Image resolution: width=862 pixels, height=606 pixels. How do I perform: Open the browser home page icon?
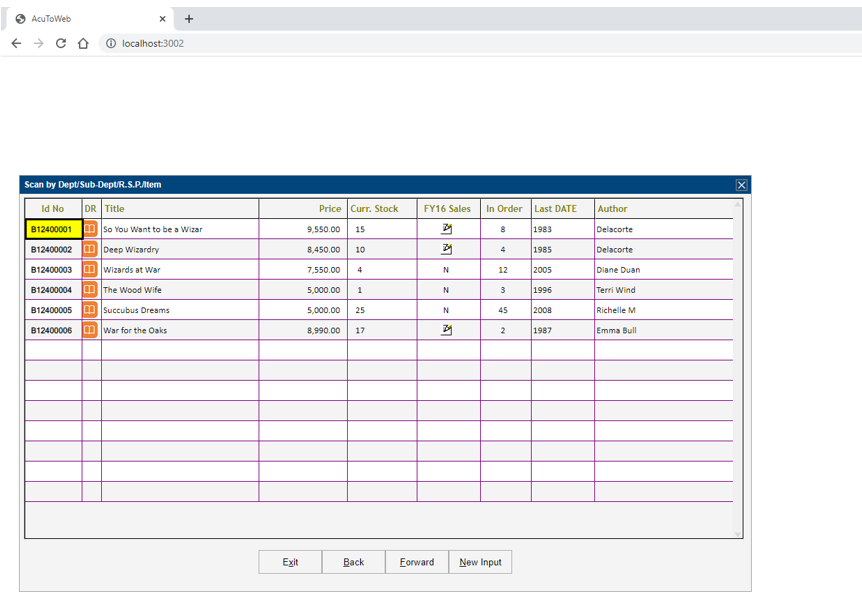84,44
